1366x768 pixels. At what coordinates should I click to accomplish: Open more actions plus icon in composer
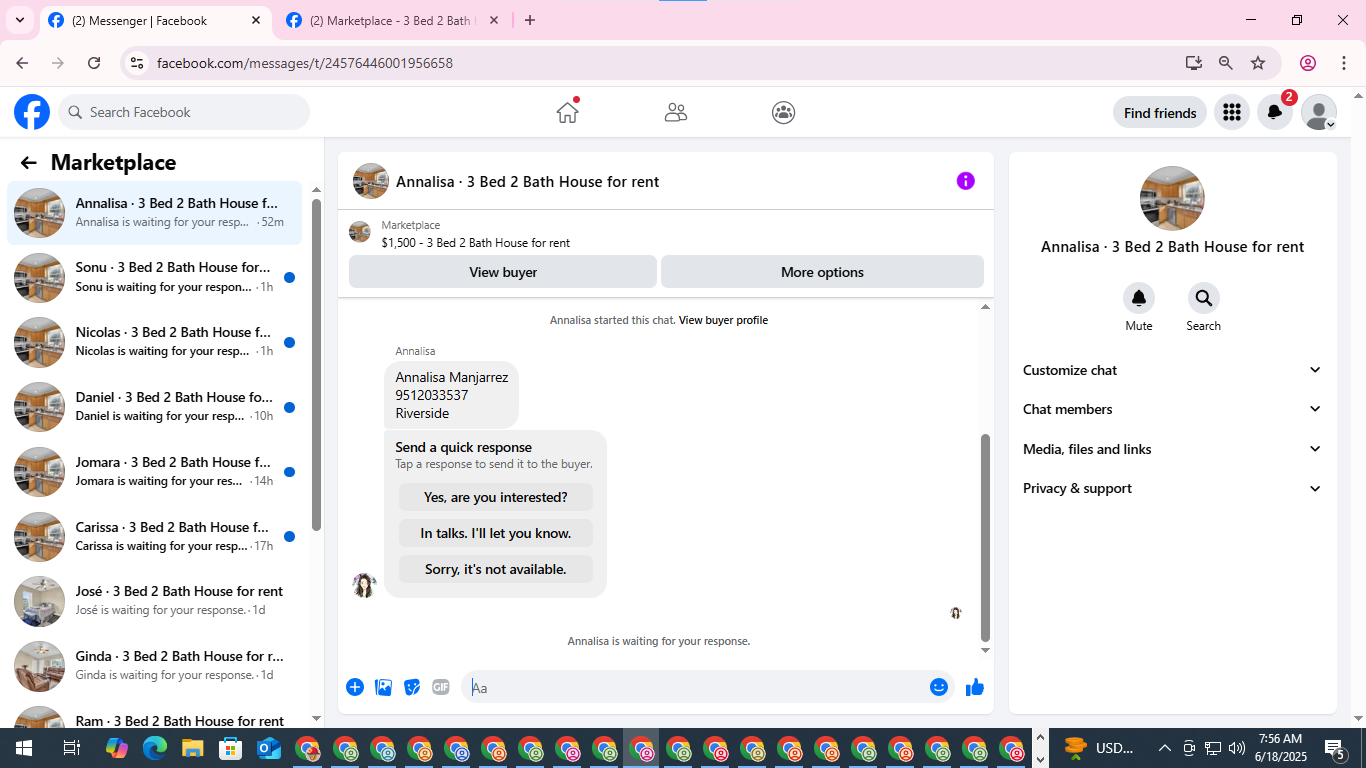tap(355, 687)
